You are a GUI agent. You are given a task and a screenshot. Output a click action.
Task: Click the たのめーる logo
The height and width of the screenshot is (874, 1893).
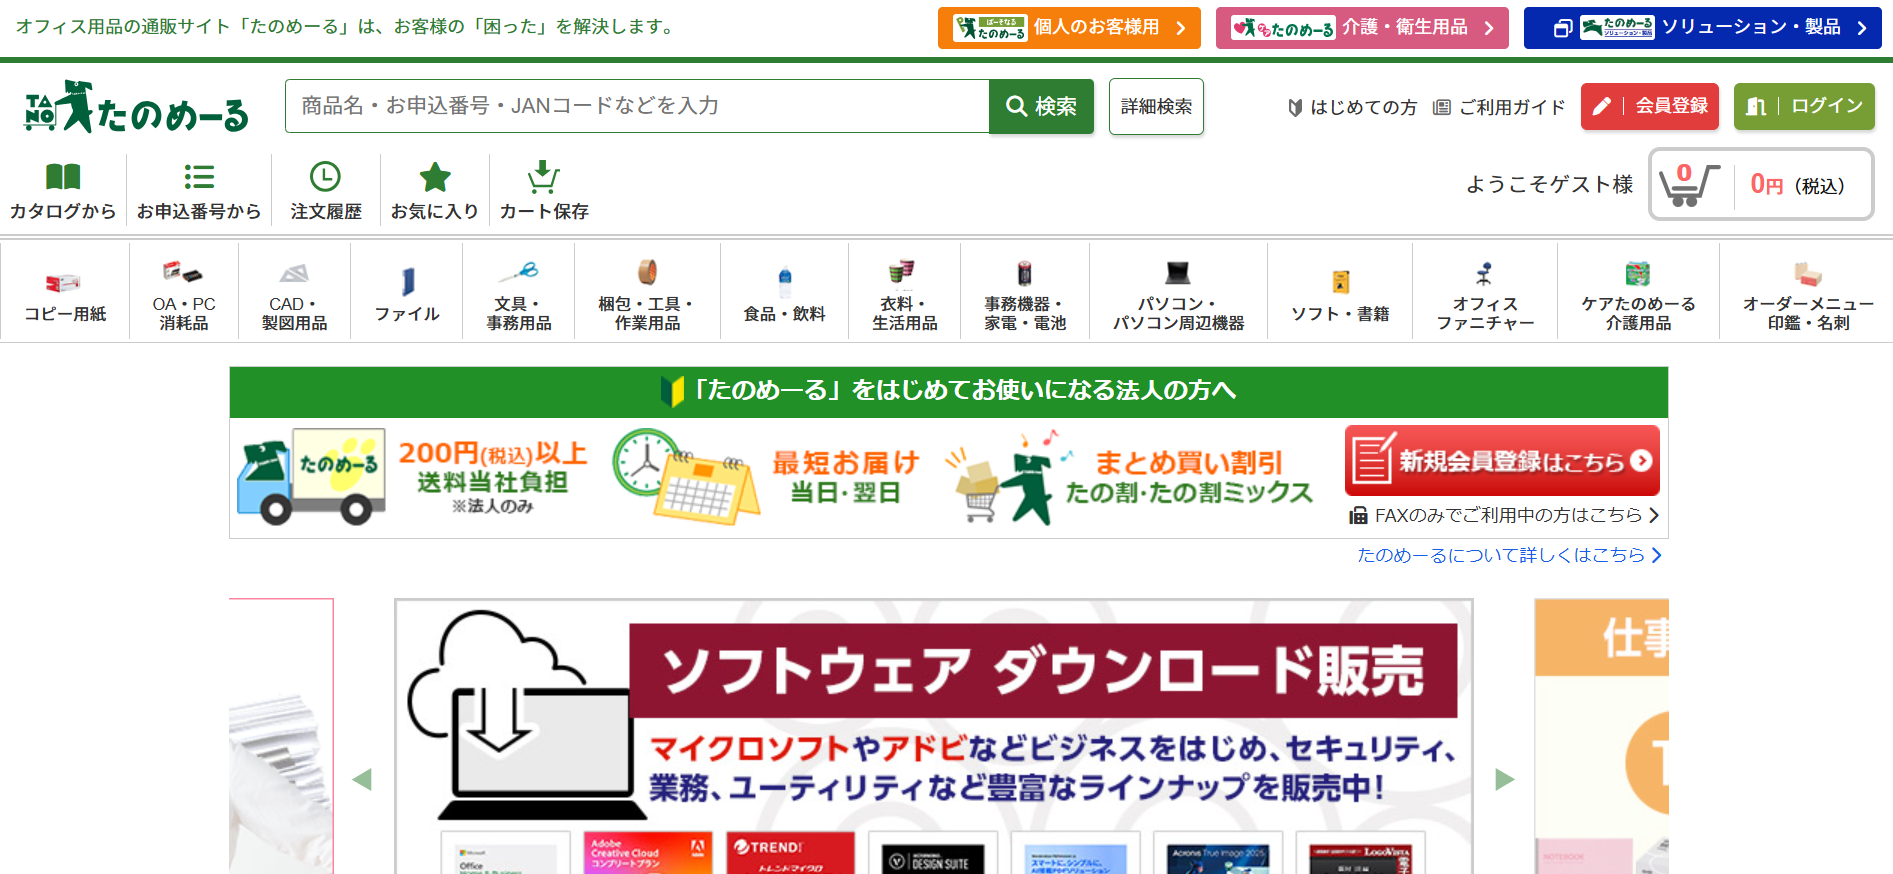coord(137,107)
